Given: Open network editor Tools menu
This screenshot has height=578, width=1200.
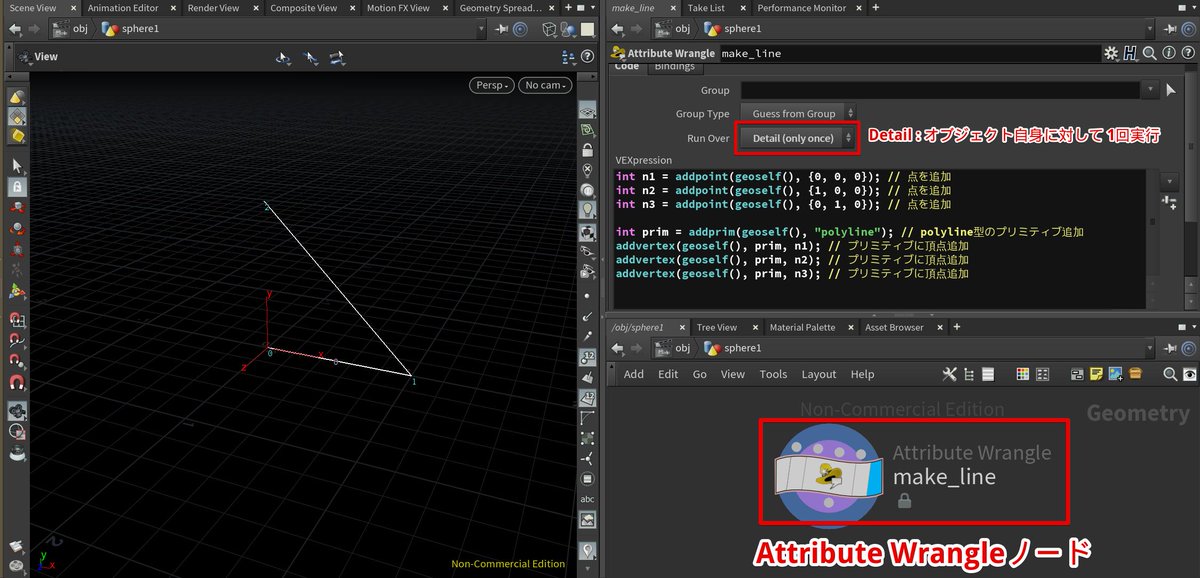Looking at the screenshot, I should click(773, 374).
